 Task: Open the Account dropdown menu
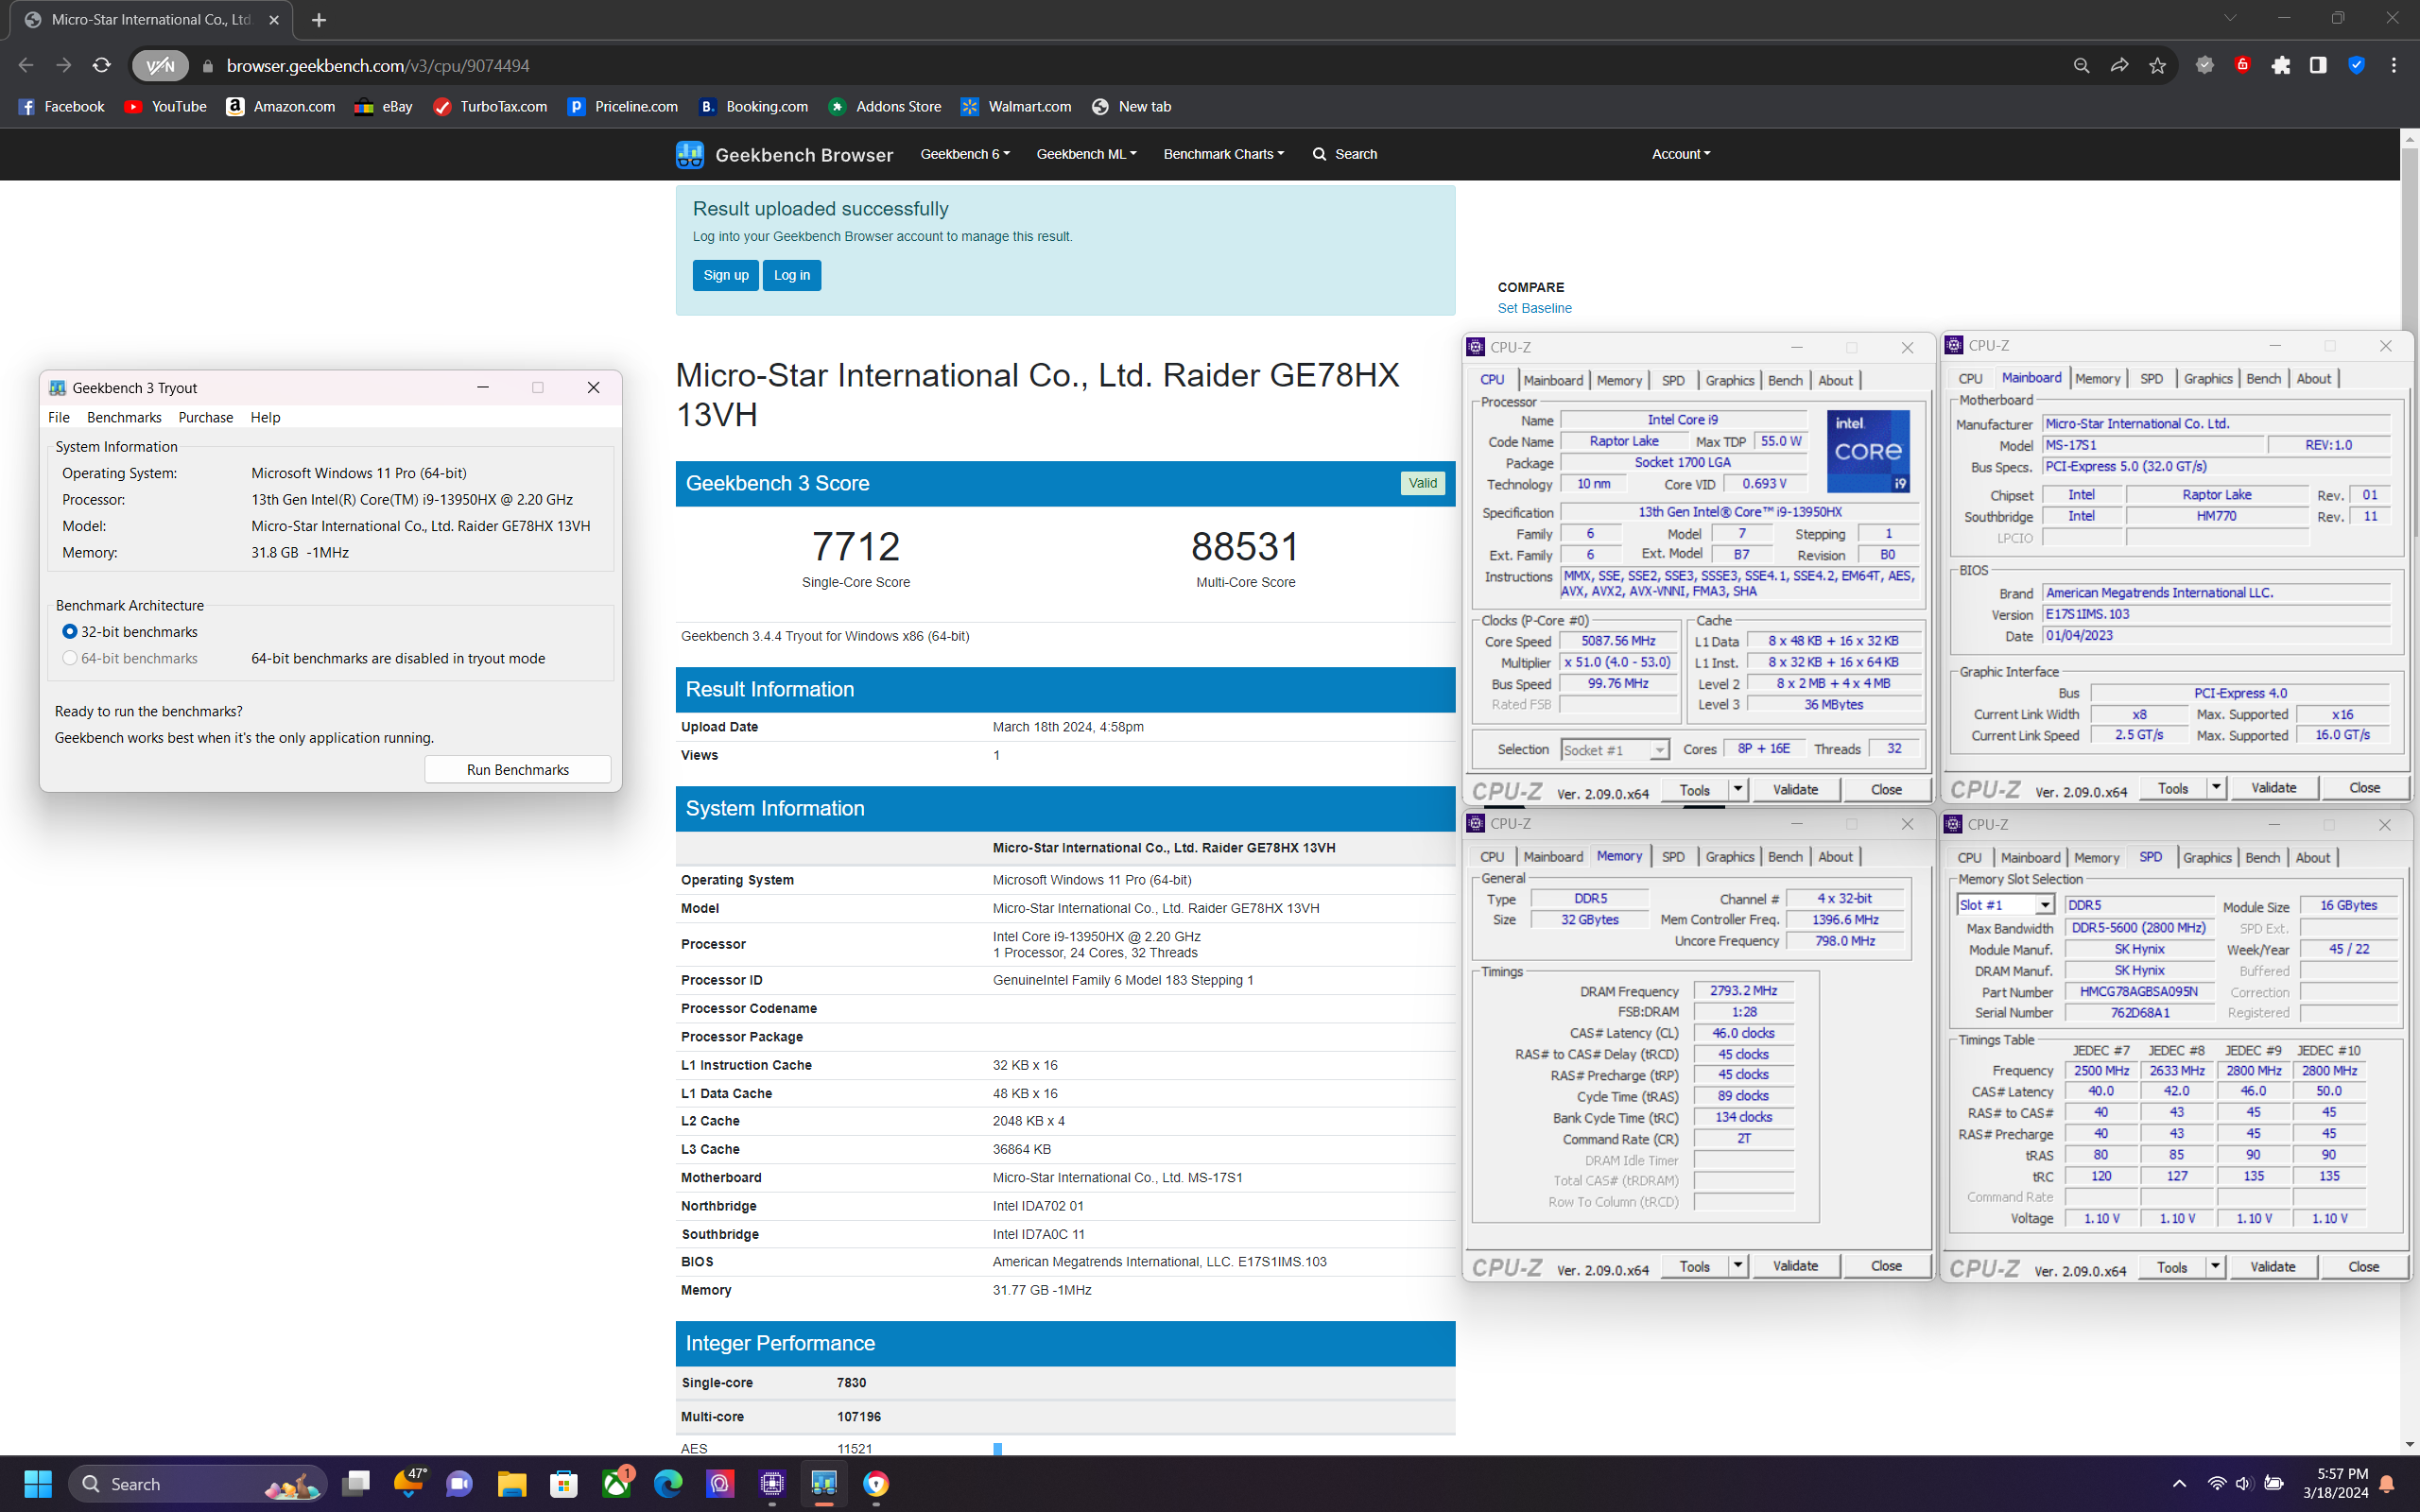[x=1681, y=154]
